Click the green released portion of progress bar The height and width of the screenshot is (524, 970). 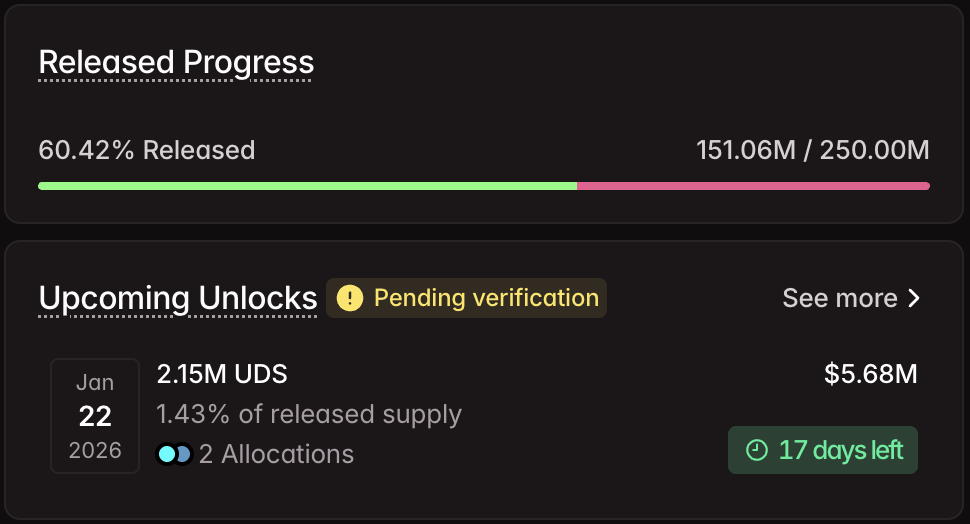(307, 186)
